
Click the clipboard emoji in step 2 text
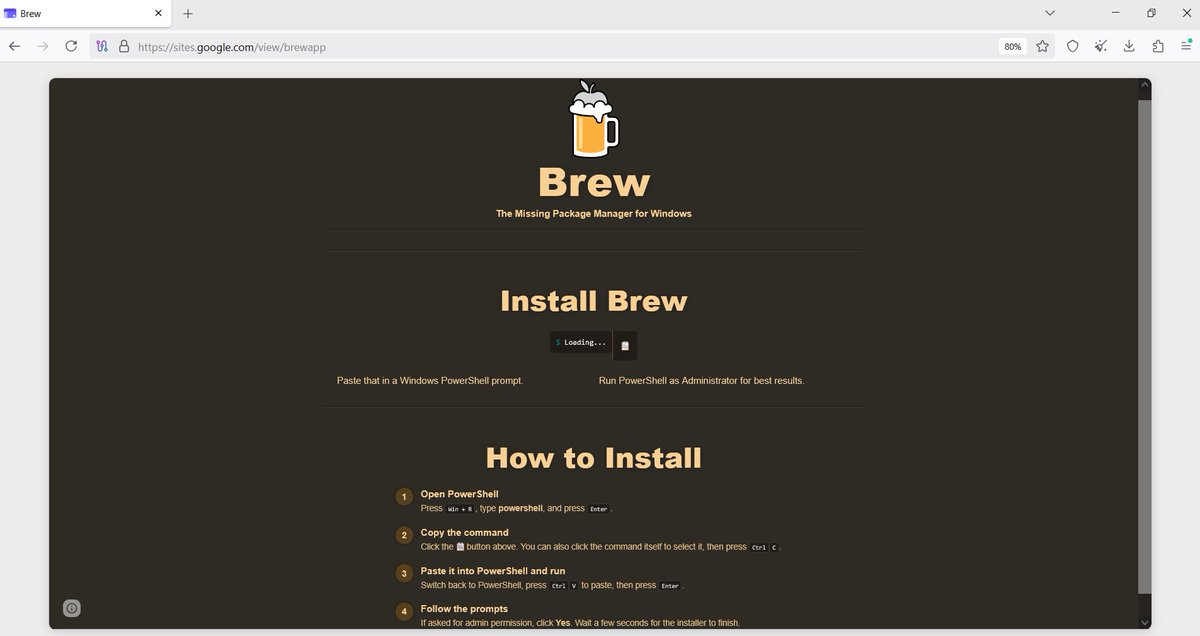[460, 547]
